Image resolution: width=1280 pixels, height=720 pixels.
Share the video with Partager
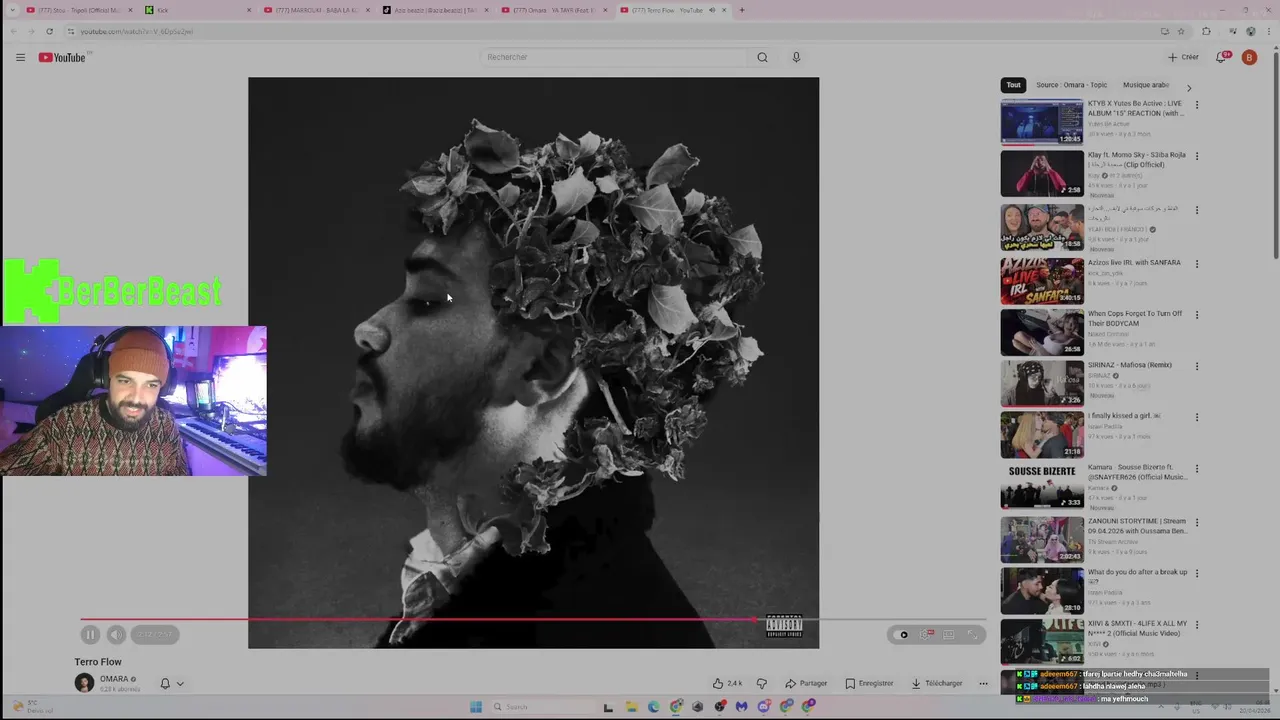(806, 683)
